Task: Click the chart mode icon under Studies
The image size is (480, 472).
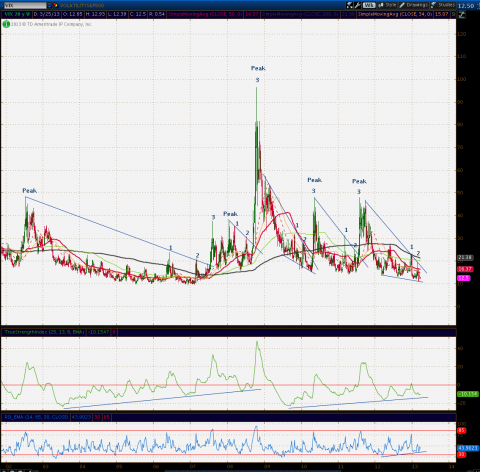Action: (462, 15)
